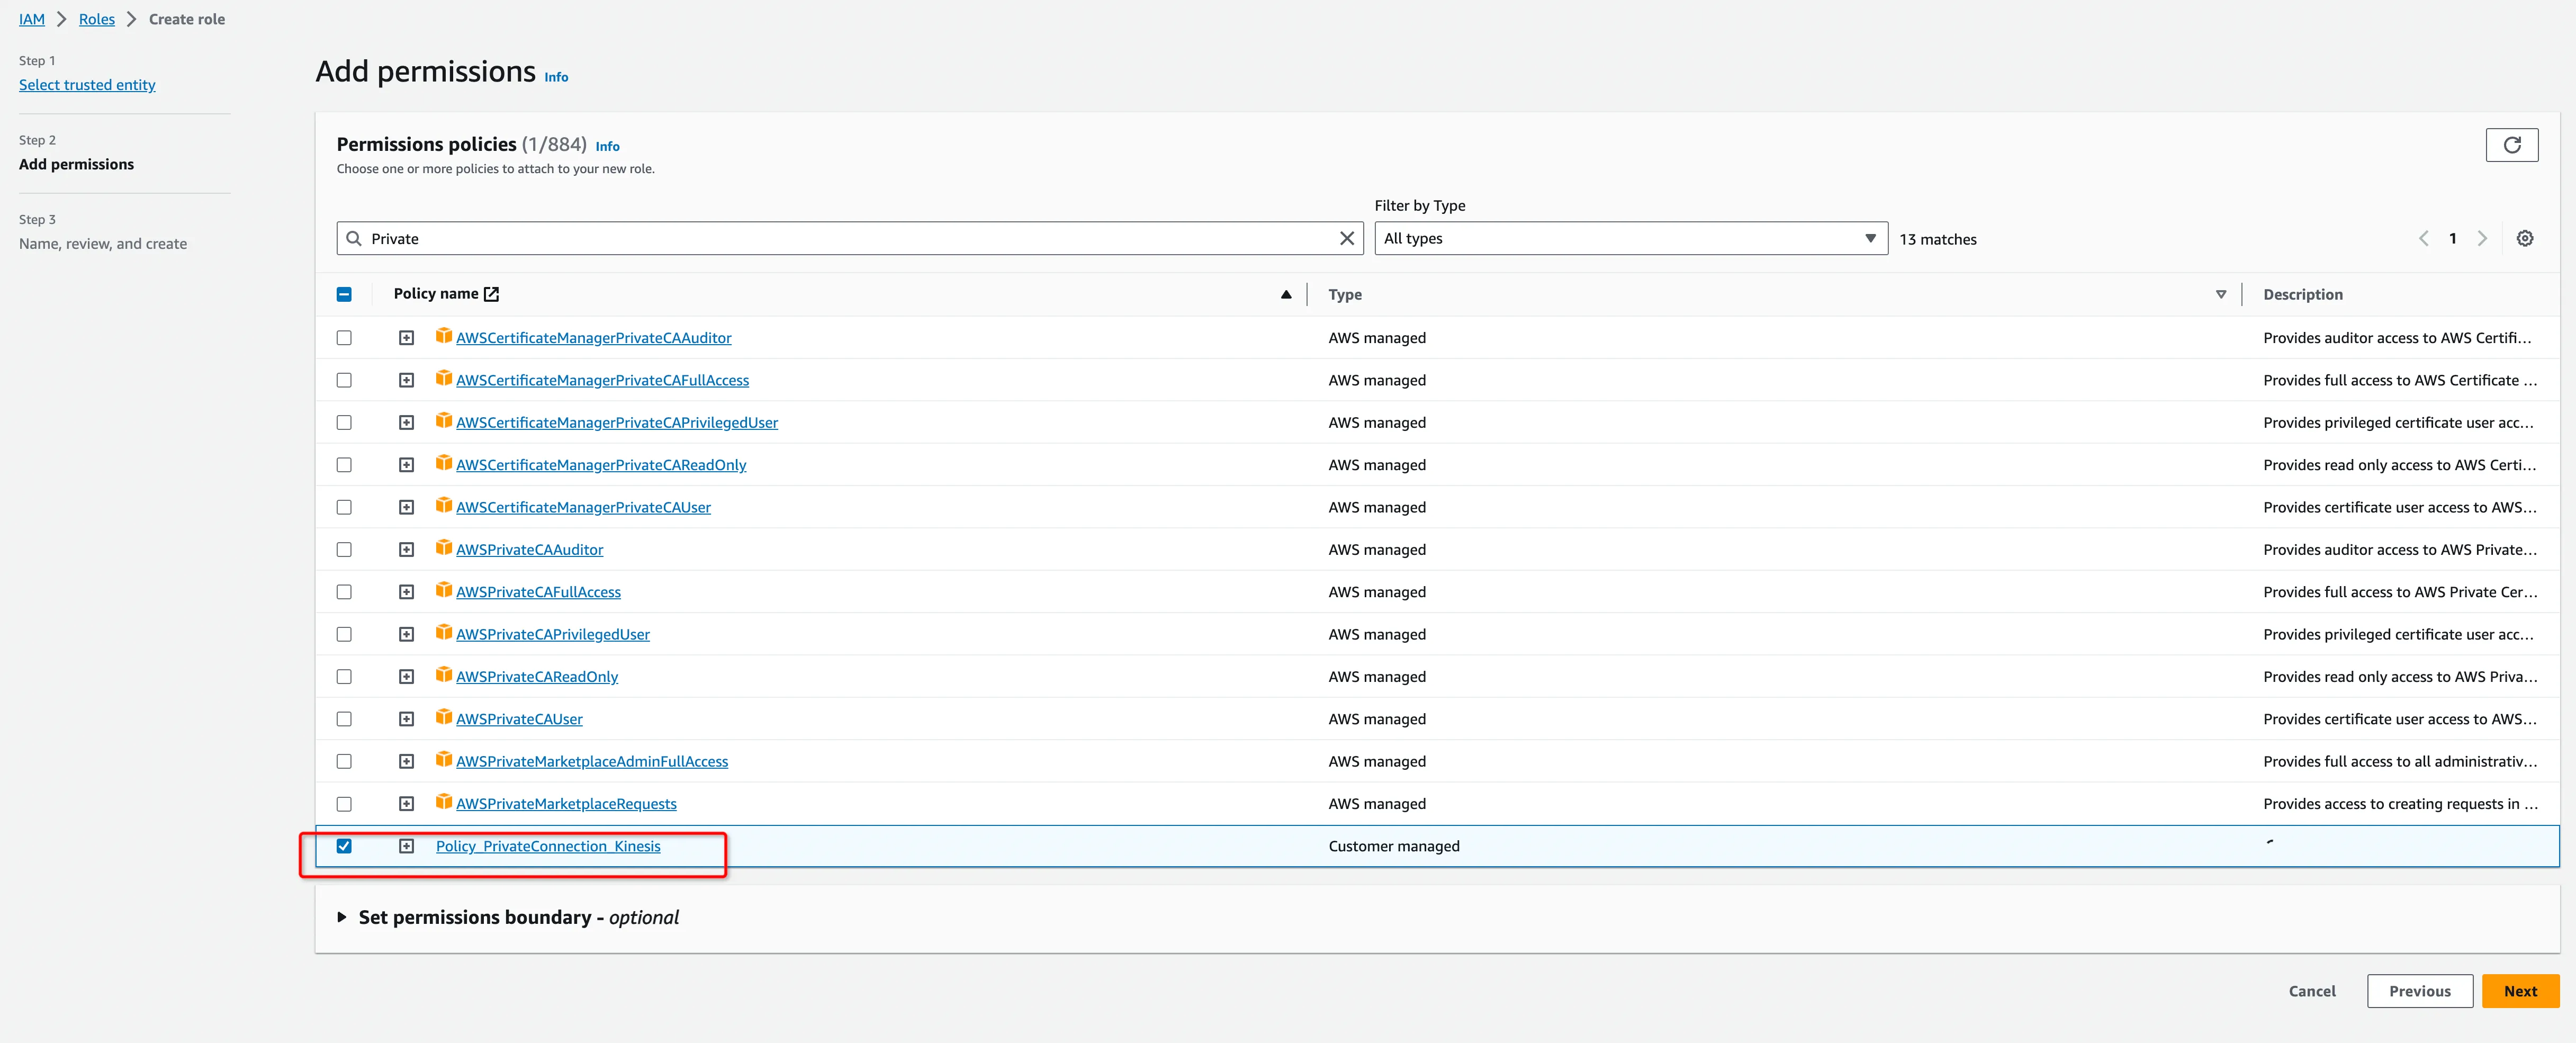Image resolution: width=2576 pixels, height=1043 pixels.
Task: Expand Set permissions boundary section
Action: [342, 917]
